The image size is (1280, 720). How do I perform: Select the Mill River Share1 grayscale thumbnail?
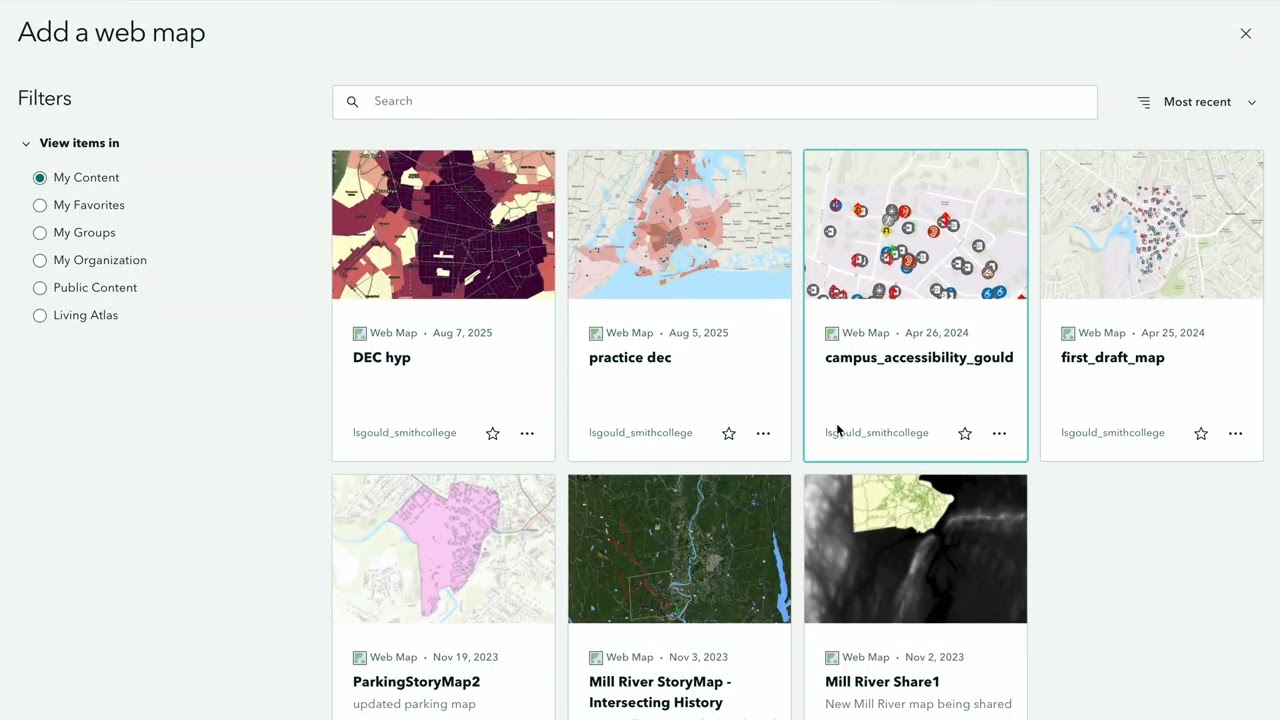coord(915,548)
